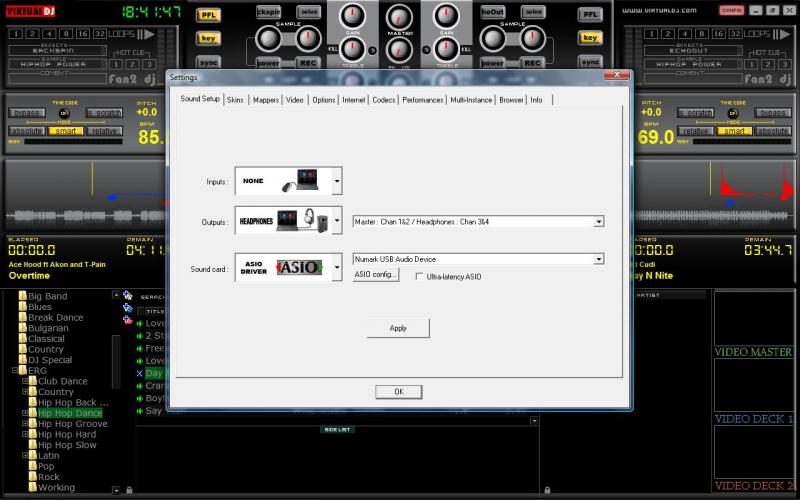Click the right deck loop play arrow icon
This screenshot has width=800, height=500.
point(786,34)
